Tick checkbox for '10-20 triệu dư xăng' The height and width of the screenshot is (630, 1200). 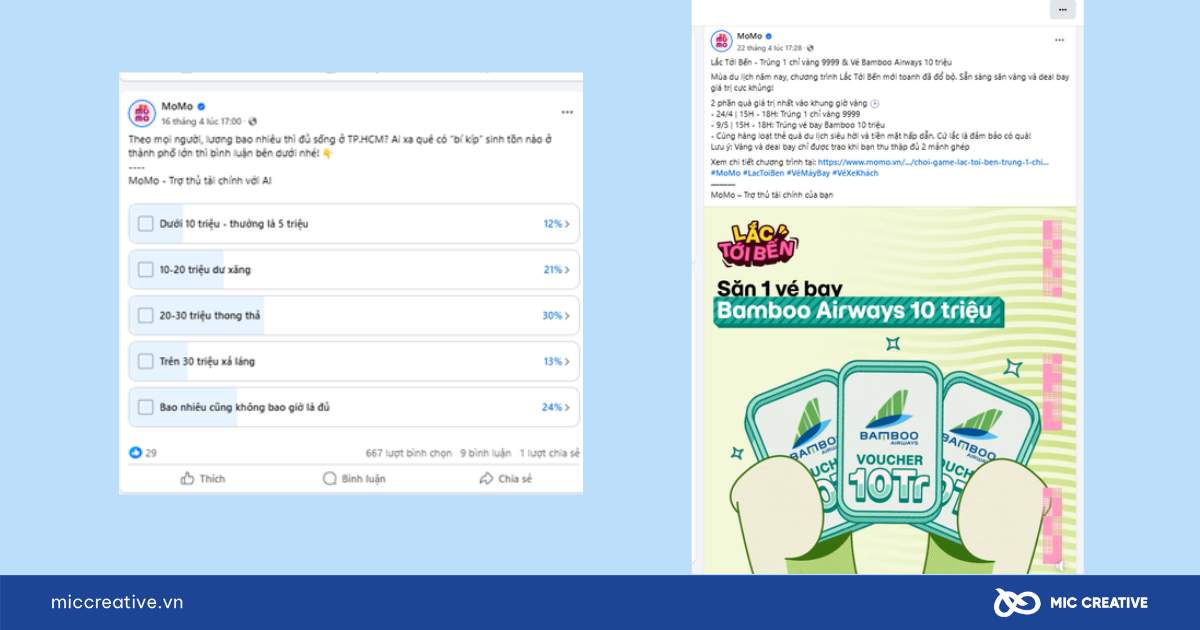(146, 270)
